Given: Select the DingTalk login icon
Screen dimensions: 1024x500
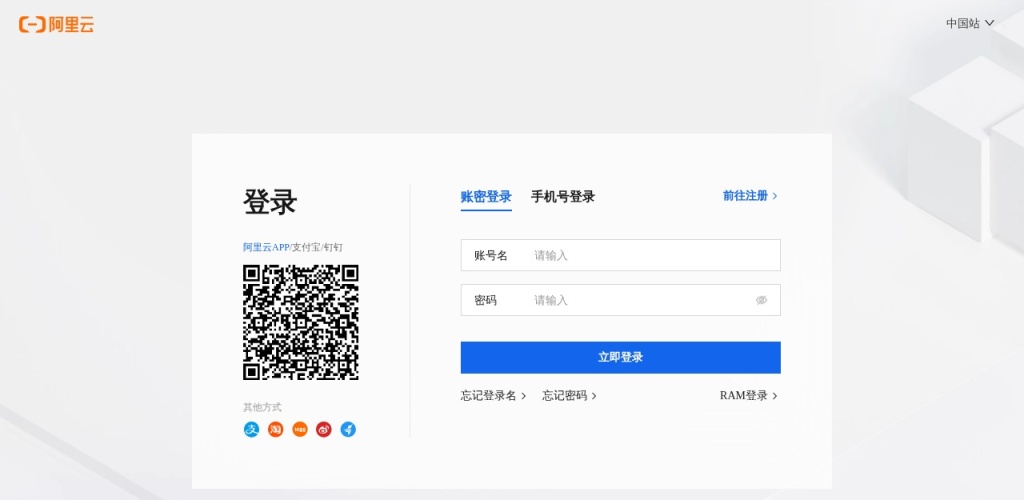Looking at the screenshot, I should tap(348, 430).
